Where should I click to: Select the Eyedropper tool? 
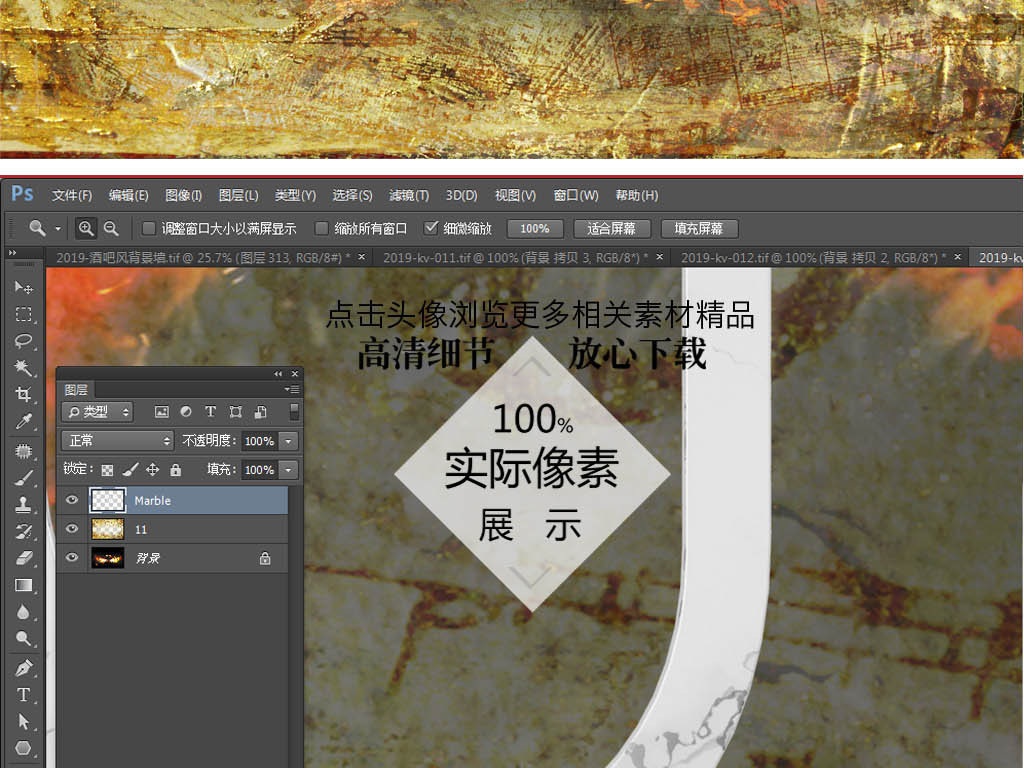pos(24,422)
